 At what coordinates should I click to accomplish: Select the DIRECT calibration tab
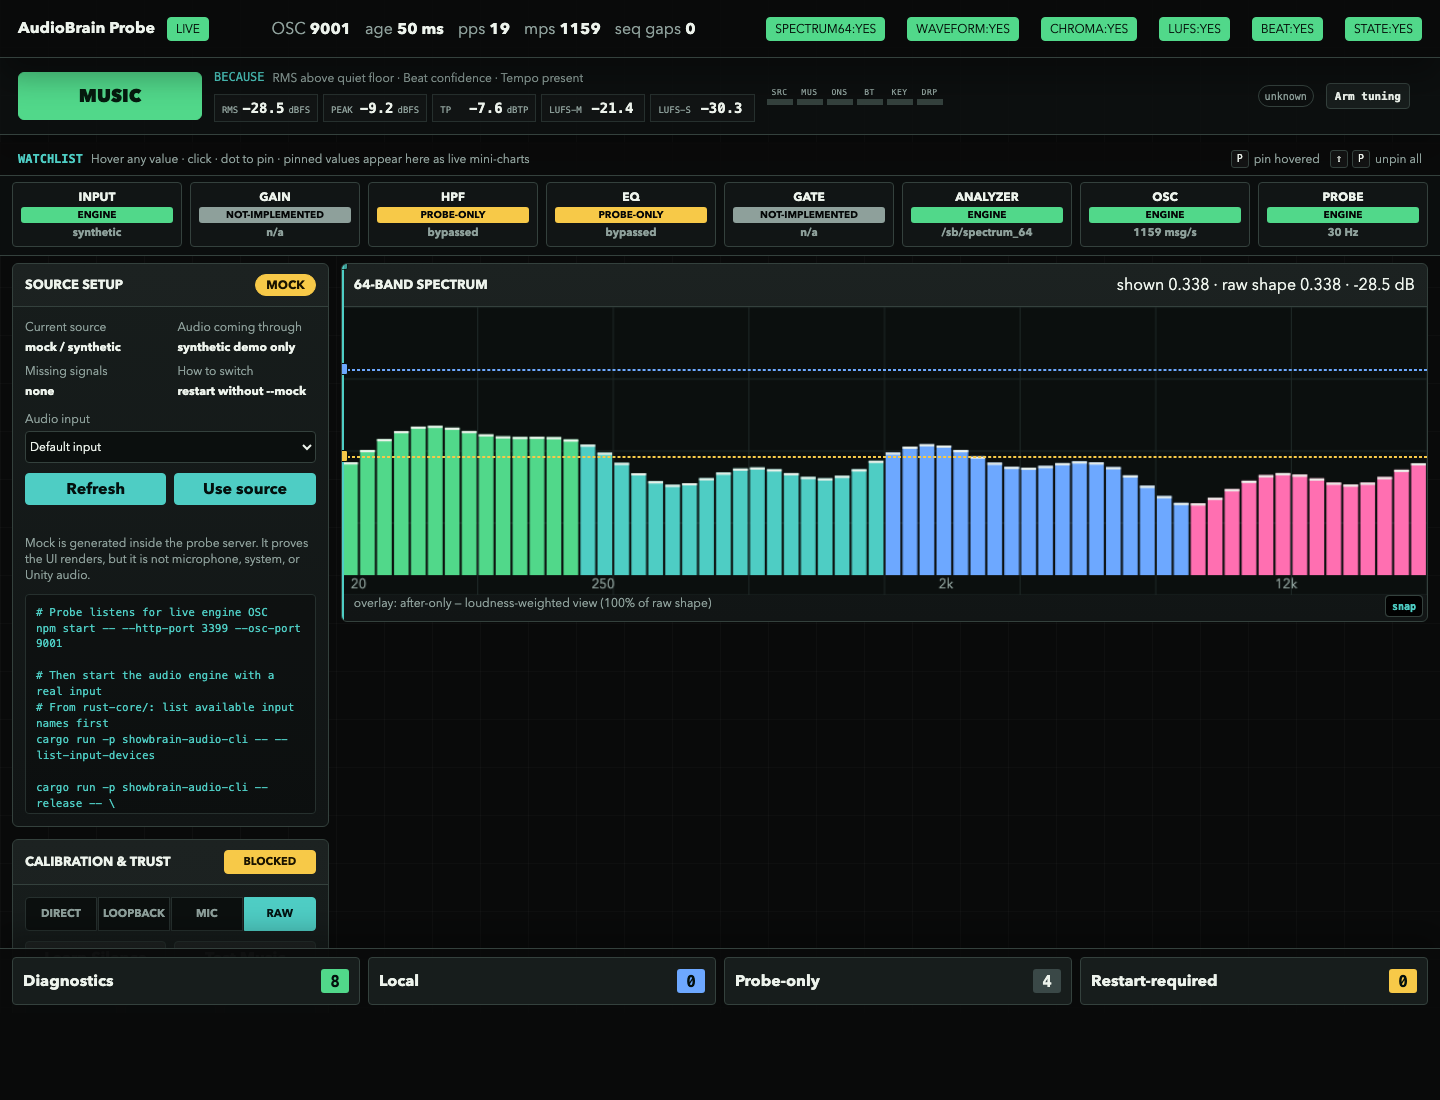[x=61, y=913]
